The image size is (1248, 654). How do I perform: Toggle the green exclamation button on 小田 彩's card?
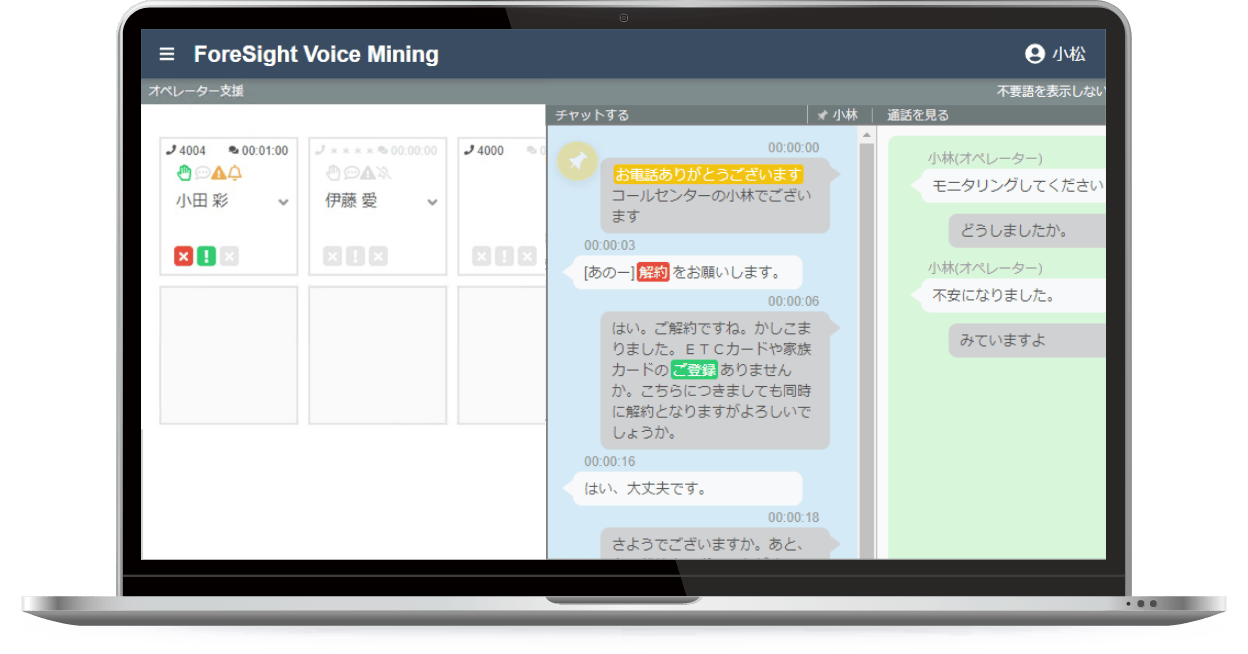coord(206,256)
